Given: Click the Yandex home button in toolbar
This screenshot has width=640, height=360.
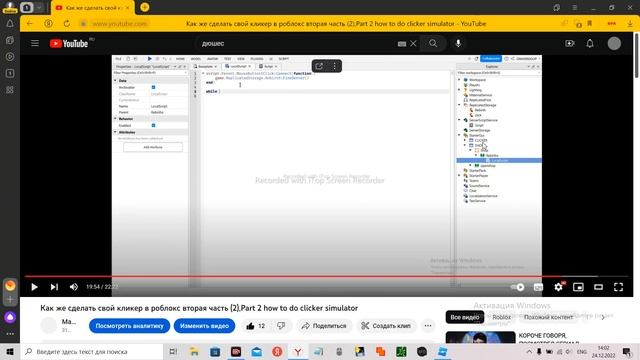Looking at the screenshot, I should click(49, 24).
